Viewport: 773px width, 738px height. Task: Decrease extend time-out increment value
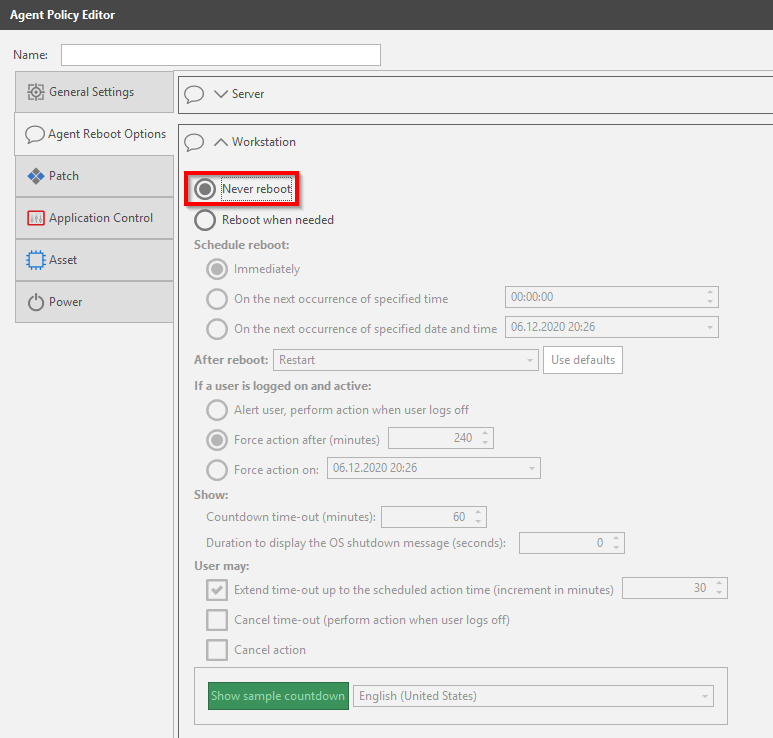tap(719, 593)
